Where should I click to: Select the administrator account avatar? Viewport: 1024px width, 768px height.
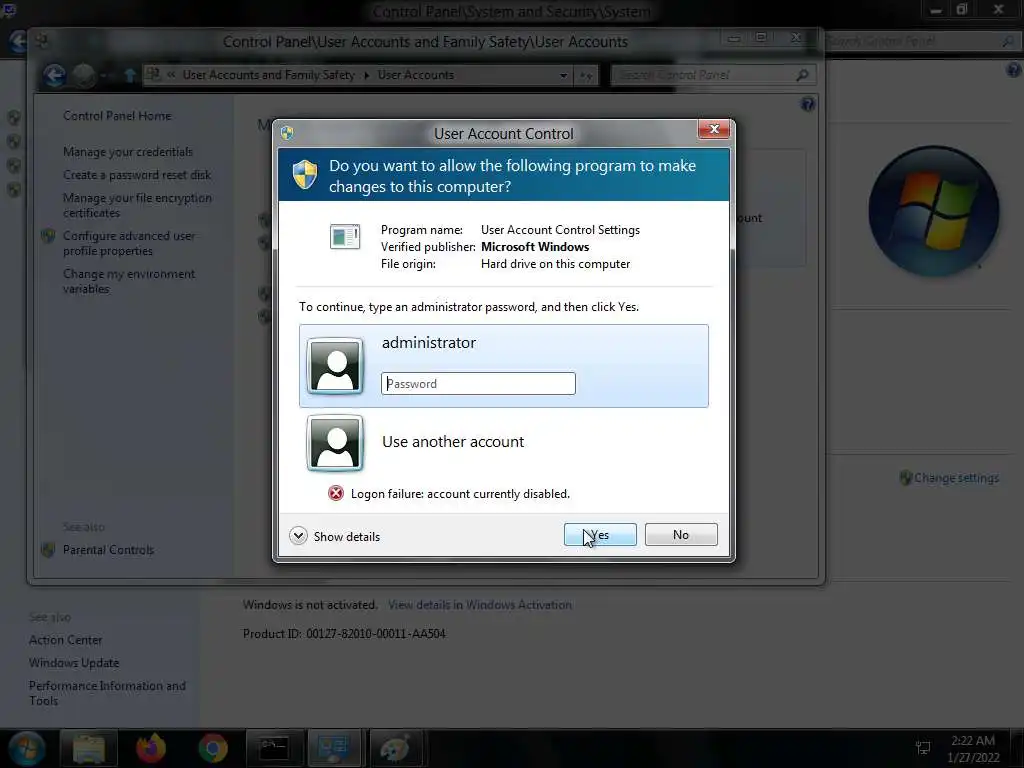[x=335, y=366]
